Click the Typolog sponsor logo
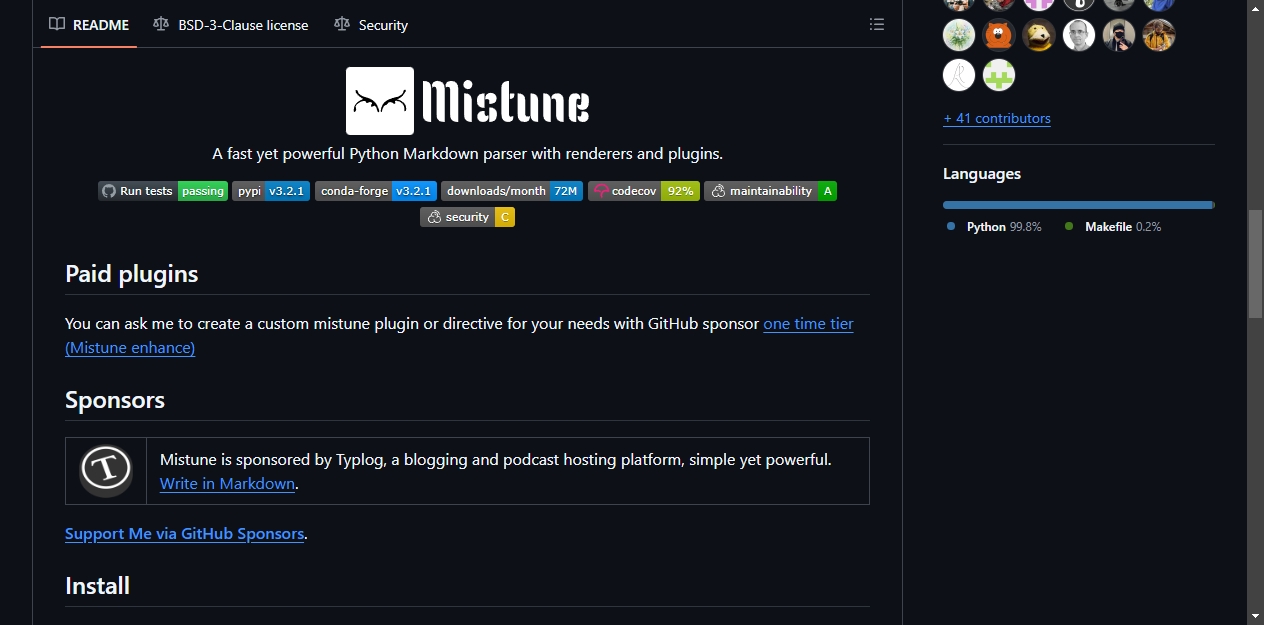Screen dimensions: 1264x625 [x=106, y=471]
